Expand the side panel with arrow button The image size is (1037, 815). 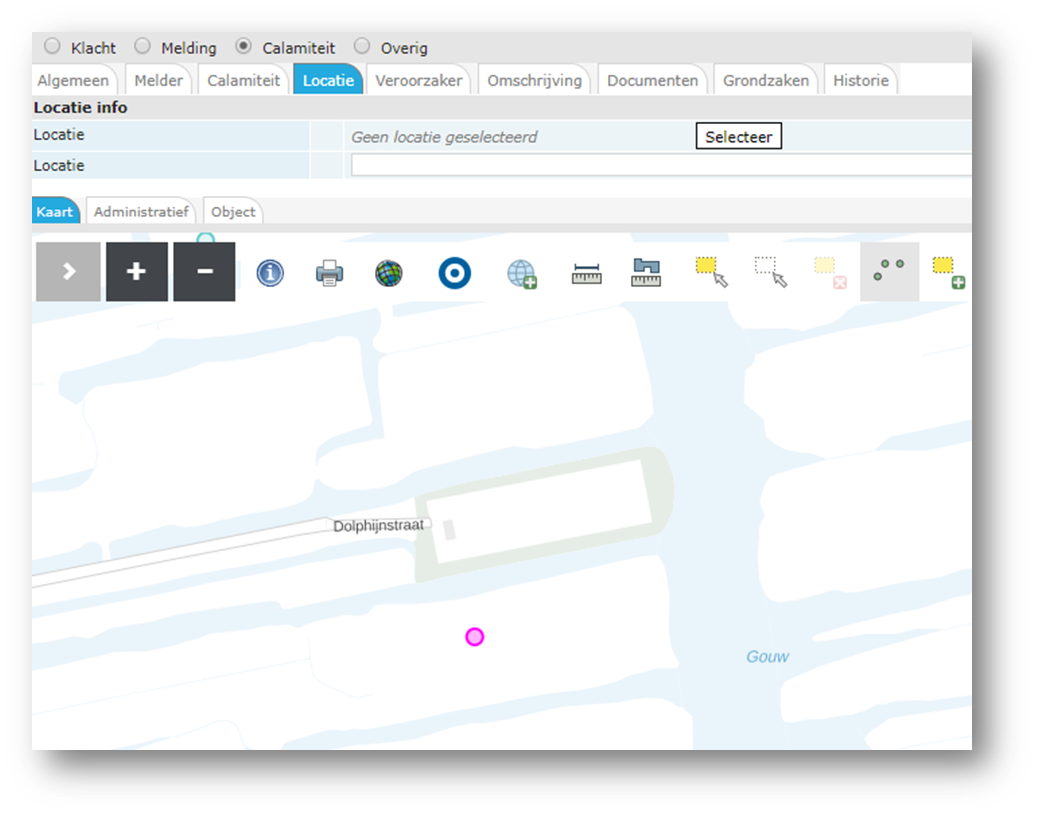68,272
